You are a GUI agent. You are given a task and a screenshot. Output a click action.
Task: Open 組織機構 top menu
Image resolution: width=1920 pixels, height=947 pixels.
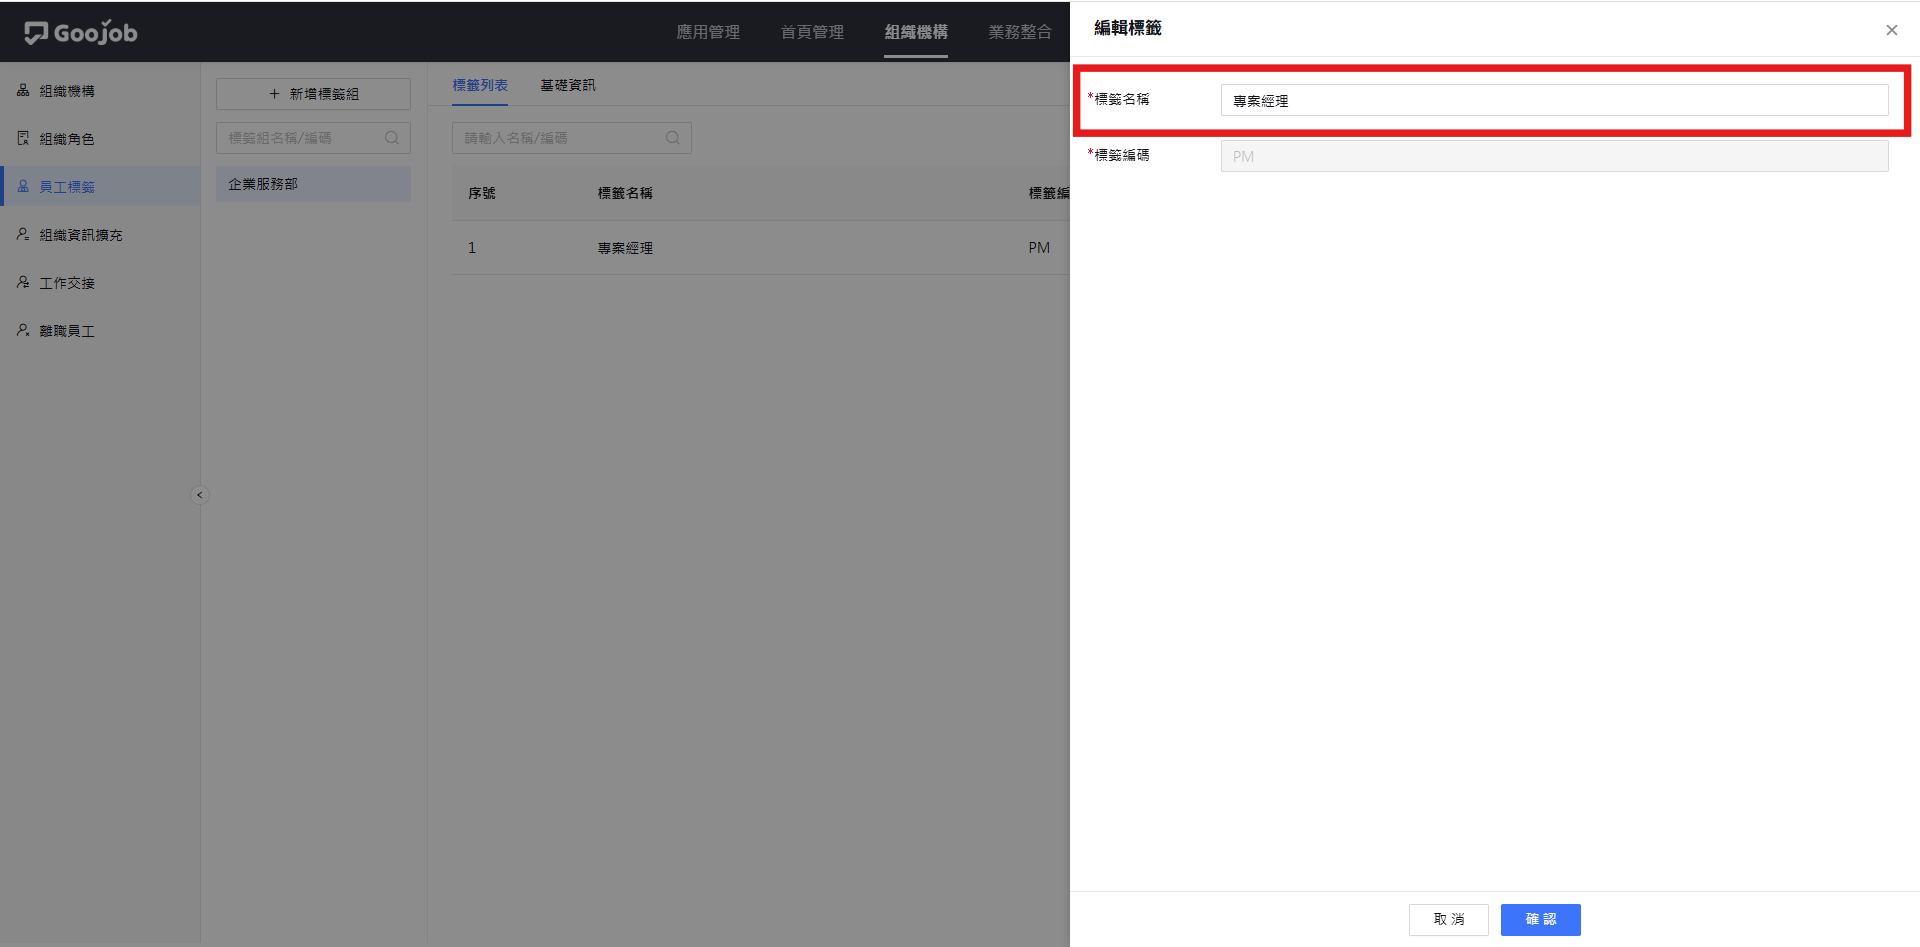(x=916, y=32)
